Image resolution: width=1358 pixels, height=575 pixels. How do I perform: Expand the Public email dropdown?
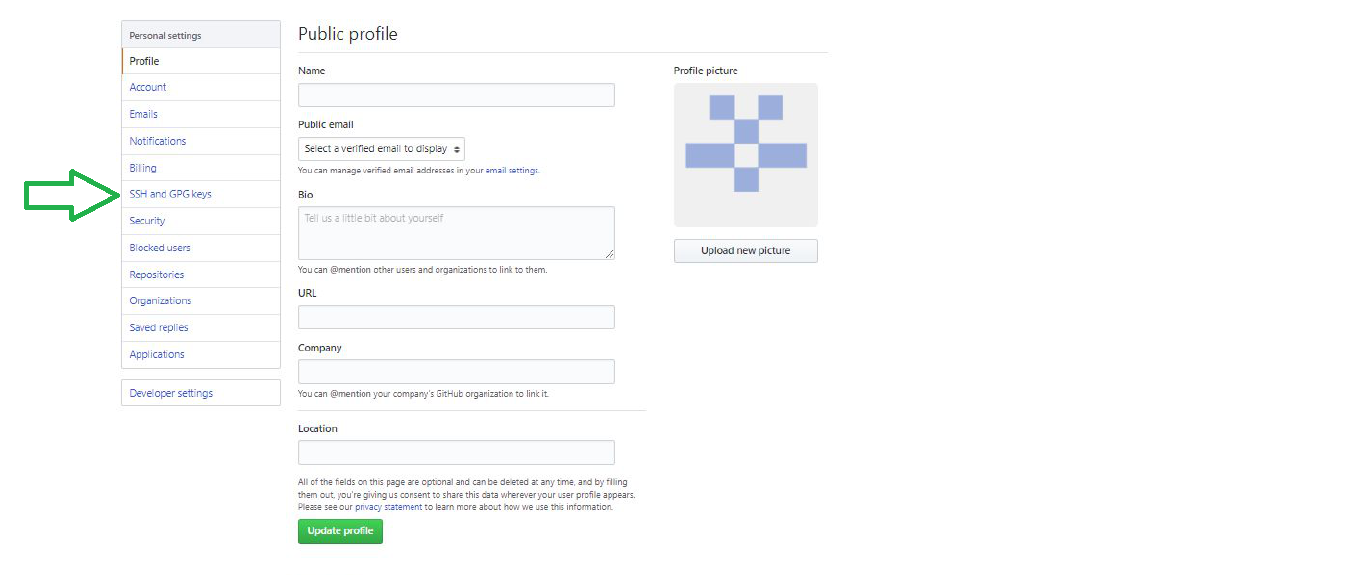381,149
